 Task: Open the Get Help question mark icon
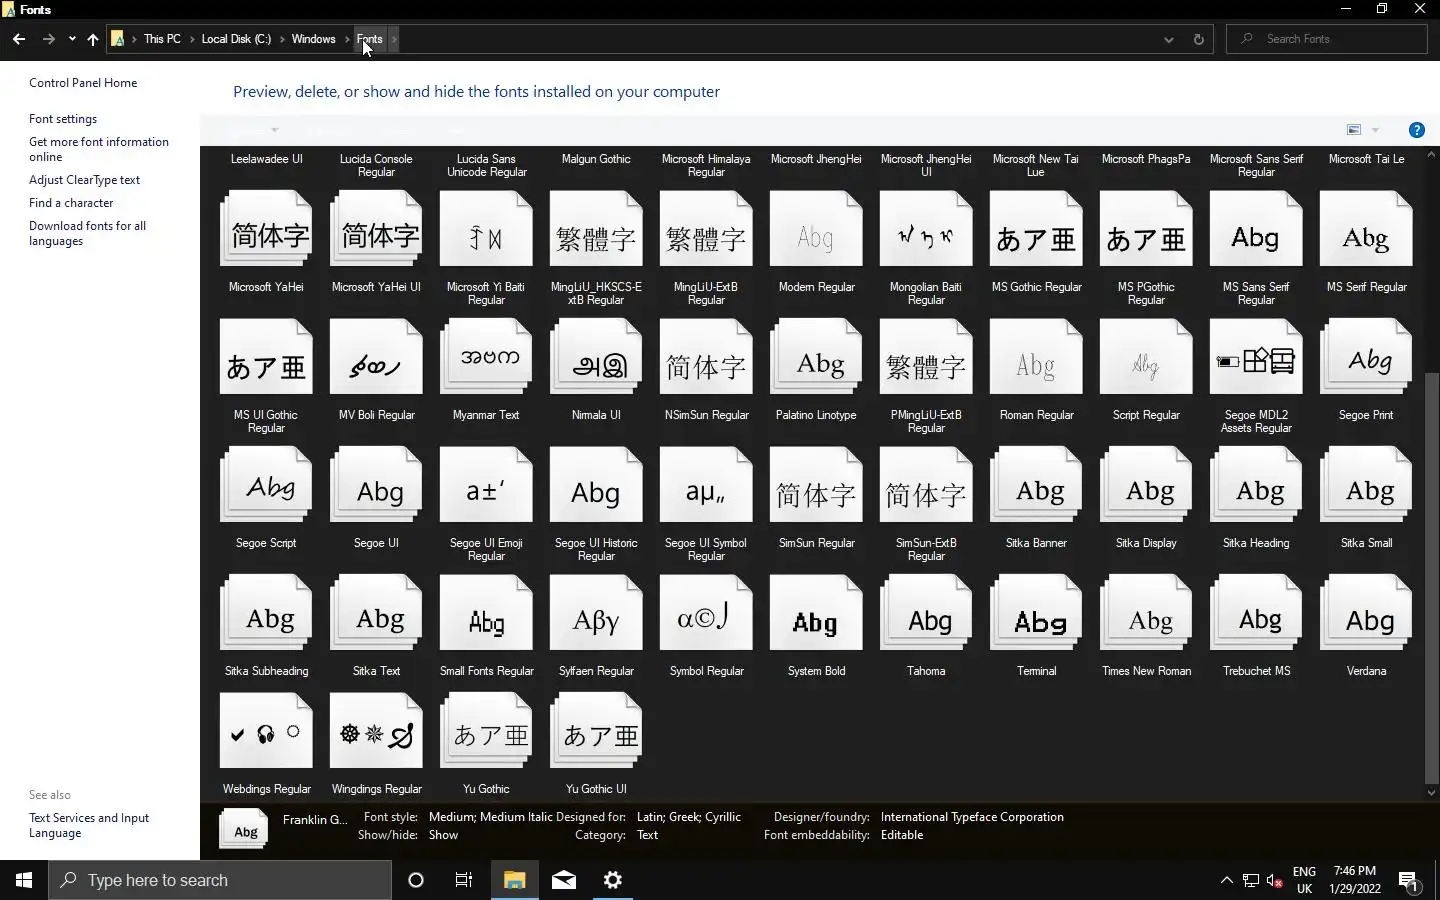click(1416, 130)
